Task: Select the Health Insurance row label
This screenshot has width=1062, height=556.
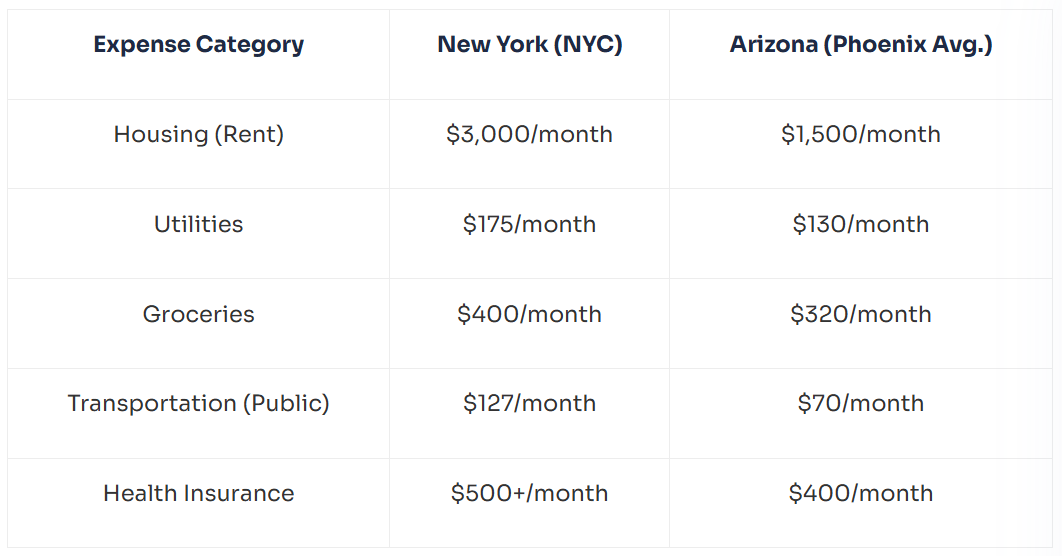Action: tap(198, 493)
